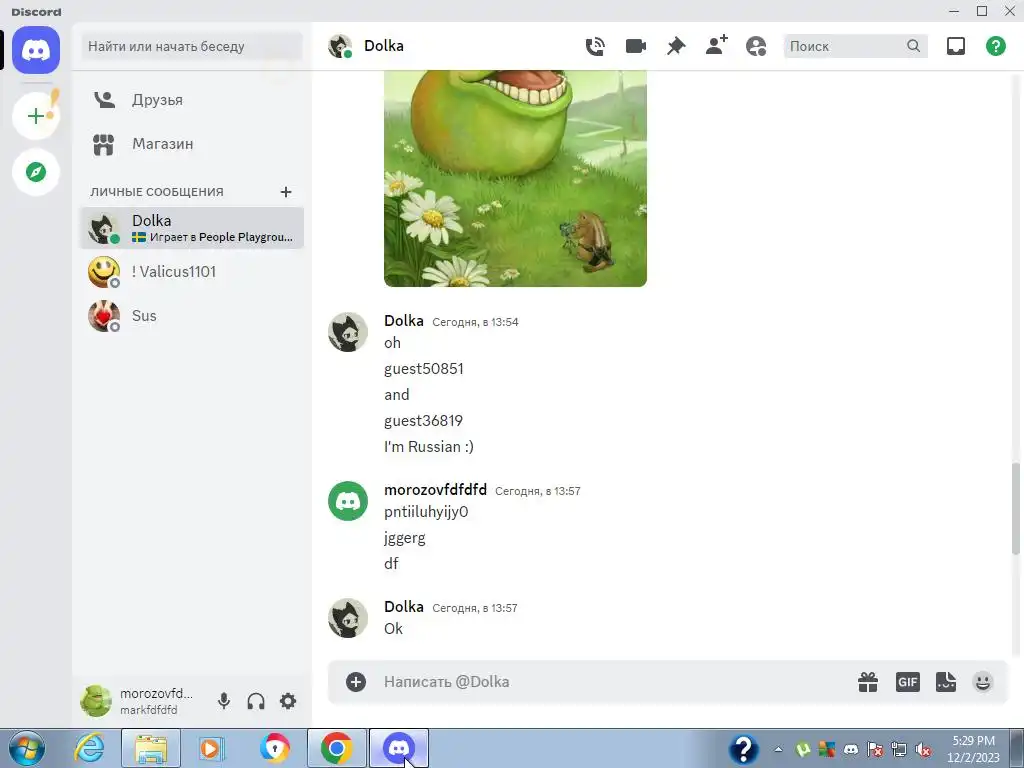Image resolution: width=1024 pixels, height=768 pixels.
Task: Open Друзья friends page
Action: [192, 100]
